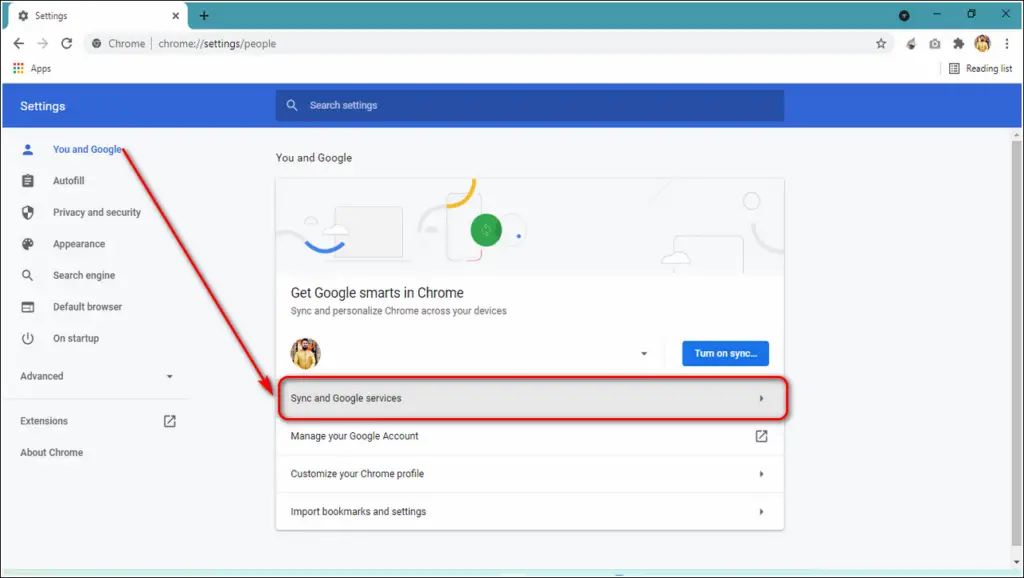Viewport: 1024px width, 578px height.
Task: Open You and Google section
Action: 87,150
